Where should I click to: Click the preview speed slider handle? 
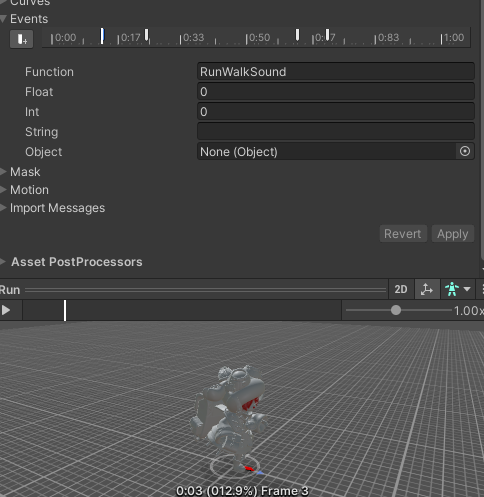point(396,310)
